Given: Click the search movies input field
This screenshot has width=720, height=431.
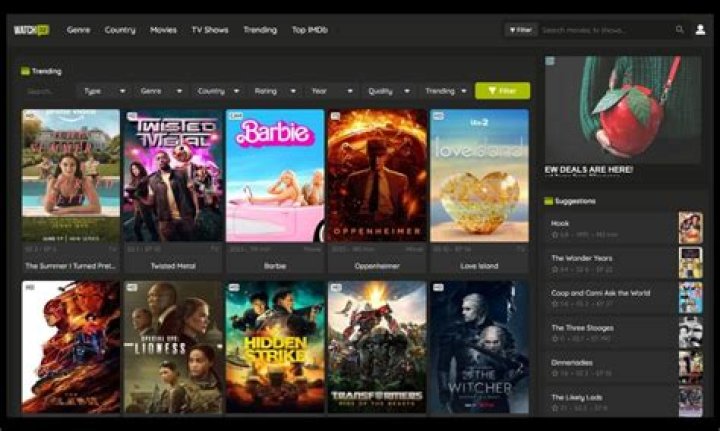Looking at the screenshot, I should [605, 30].
